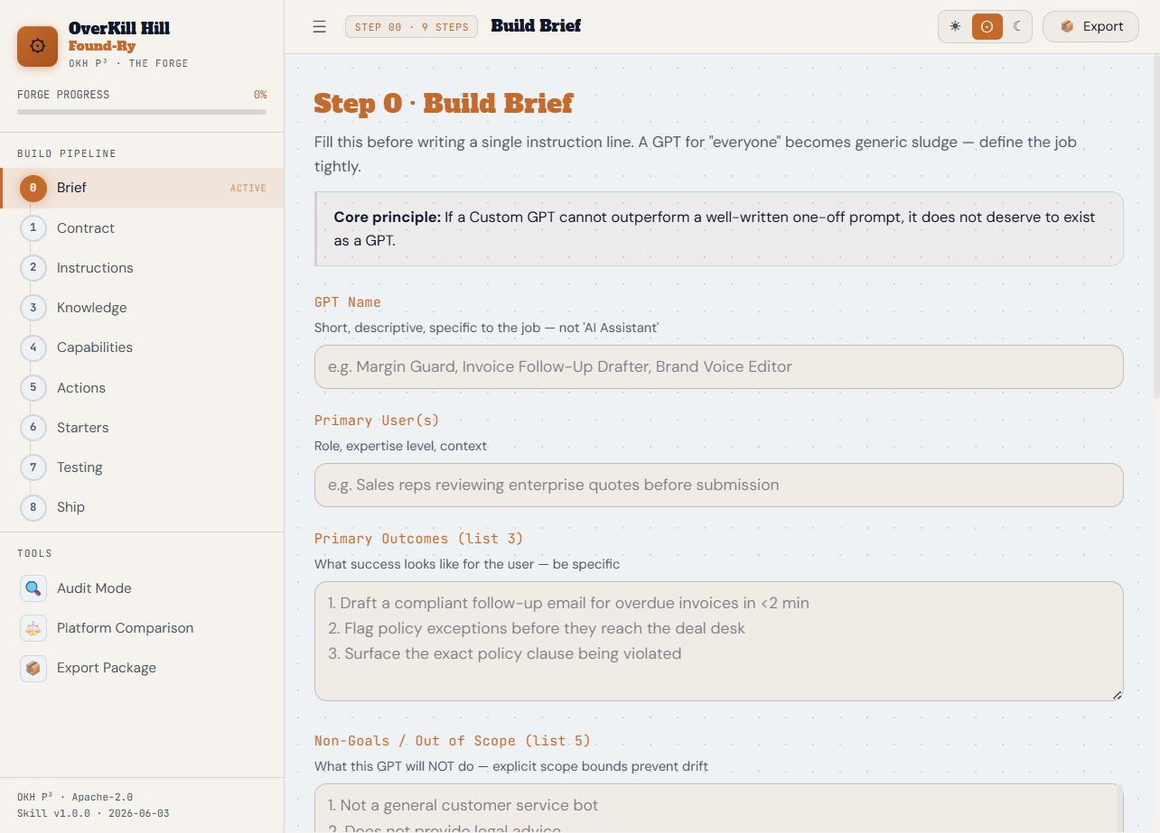Viewport: 1160px width, 833px height.
Task: Click the Non-Goals textarea
Action: [718, 809]
